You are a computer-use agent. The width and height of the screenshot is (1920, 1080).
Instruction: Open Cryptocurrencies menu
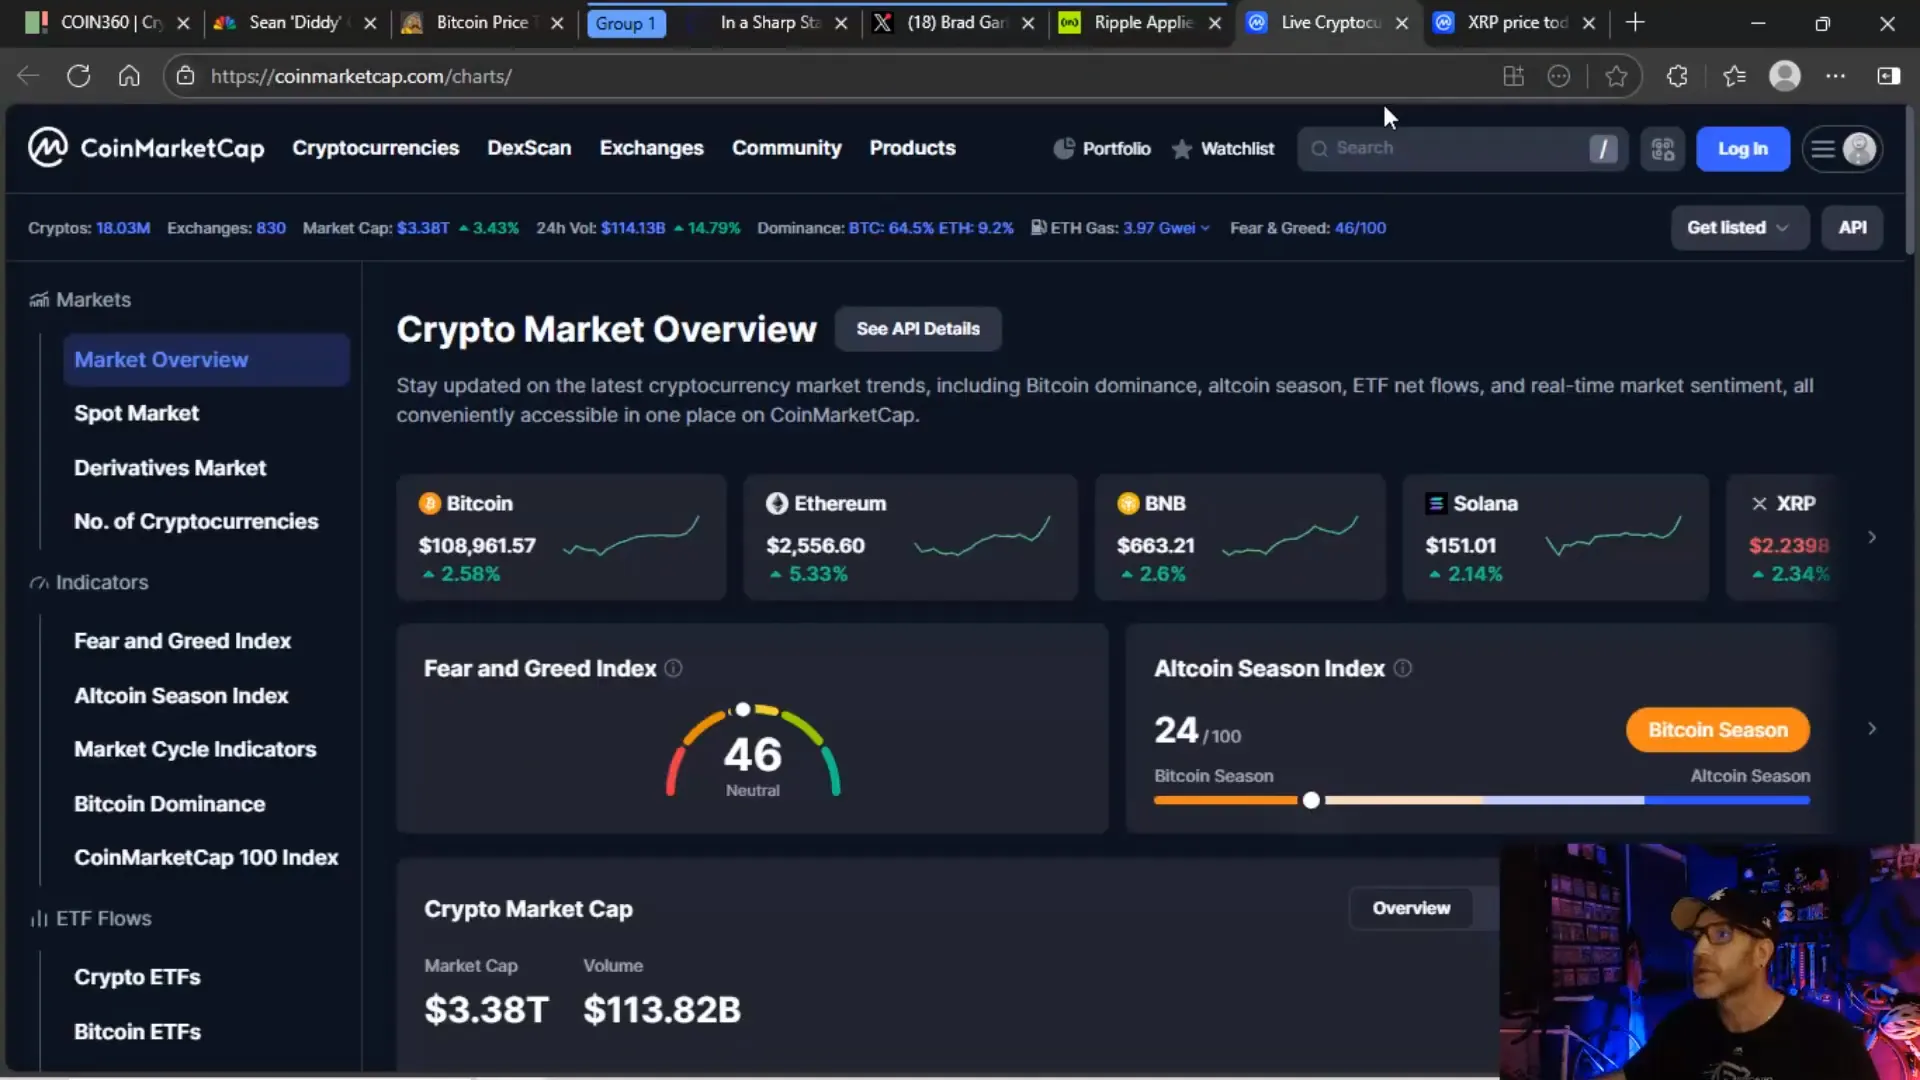375,148
